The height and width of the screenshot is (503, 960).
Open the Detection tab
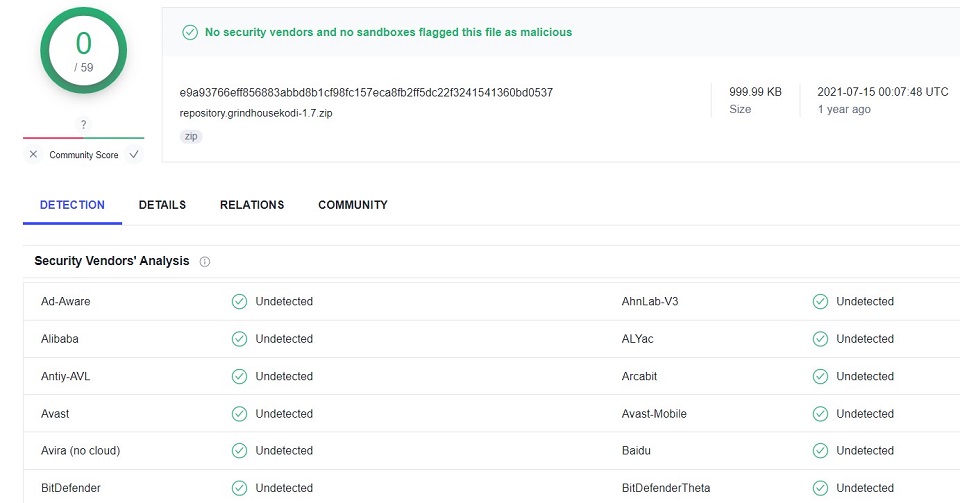click(x=72, y=205)
